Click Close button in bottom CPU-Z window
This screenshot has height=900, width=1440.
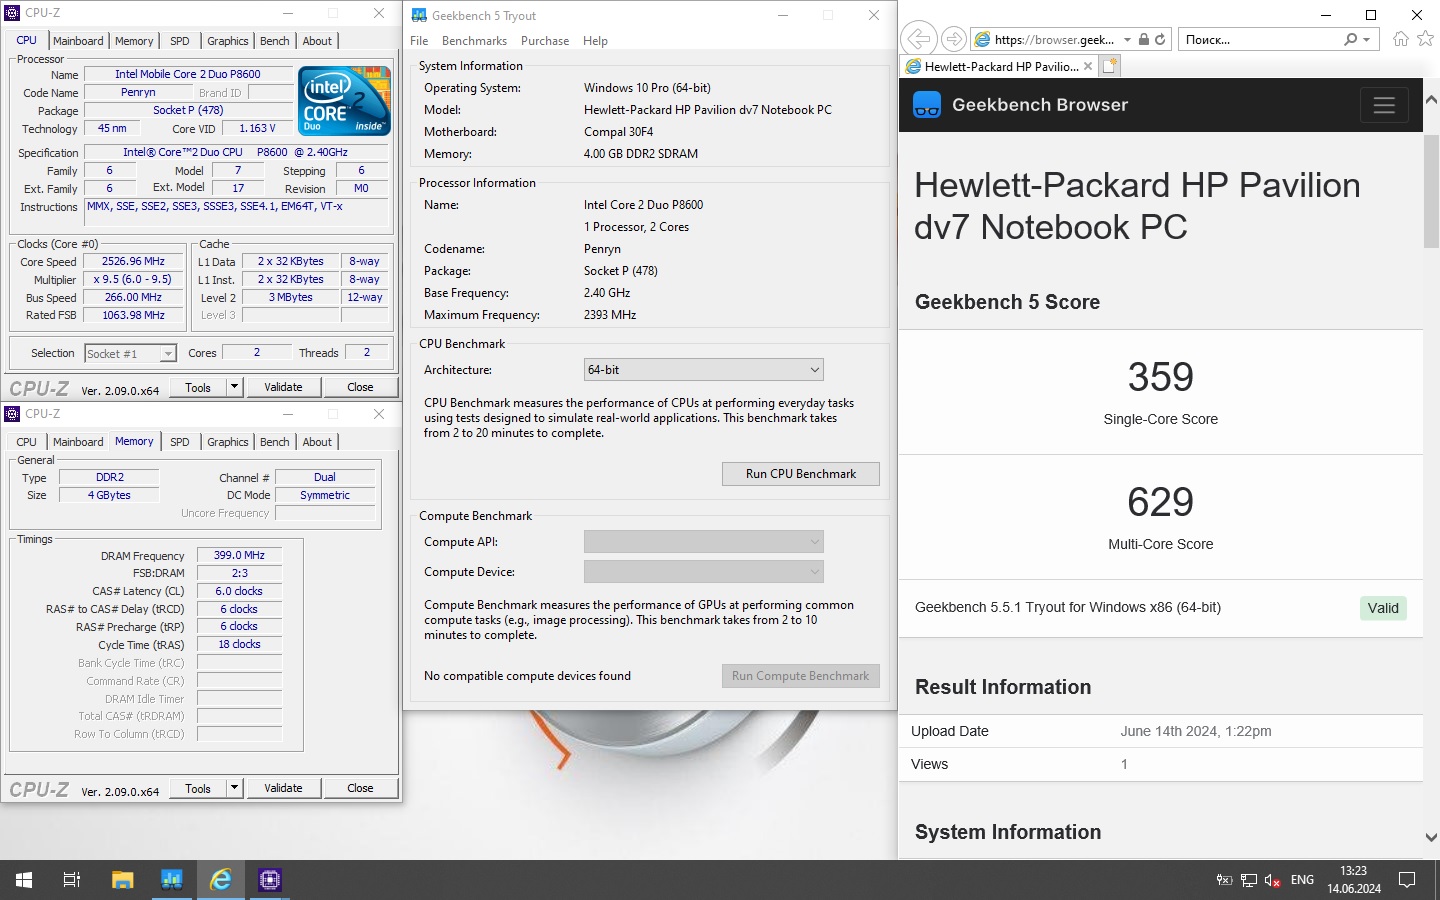360,788
